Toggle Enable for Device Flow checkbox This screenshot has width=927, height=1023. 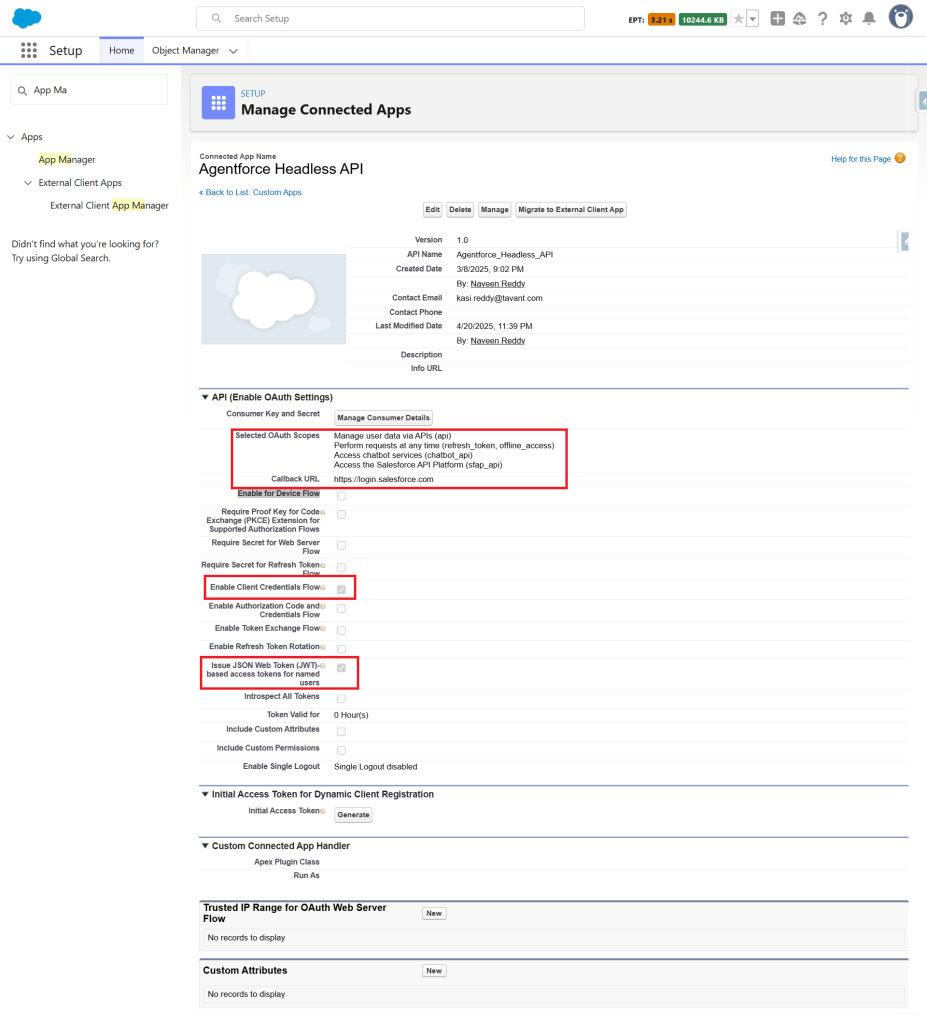[x=341, y=495]
